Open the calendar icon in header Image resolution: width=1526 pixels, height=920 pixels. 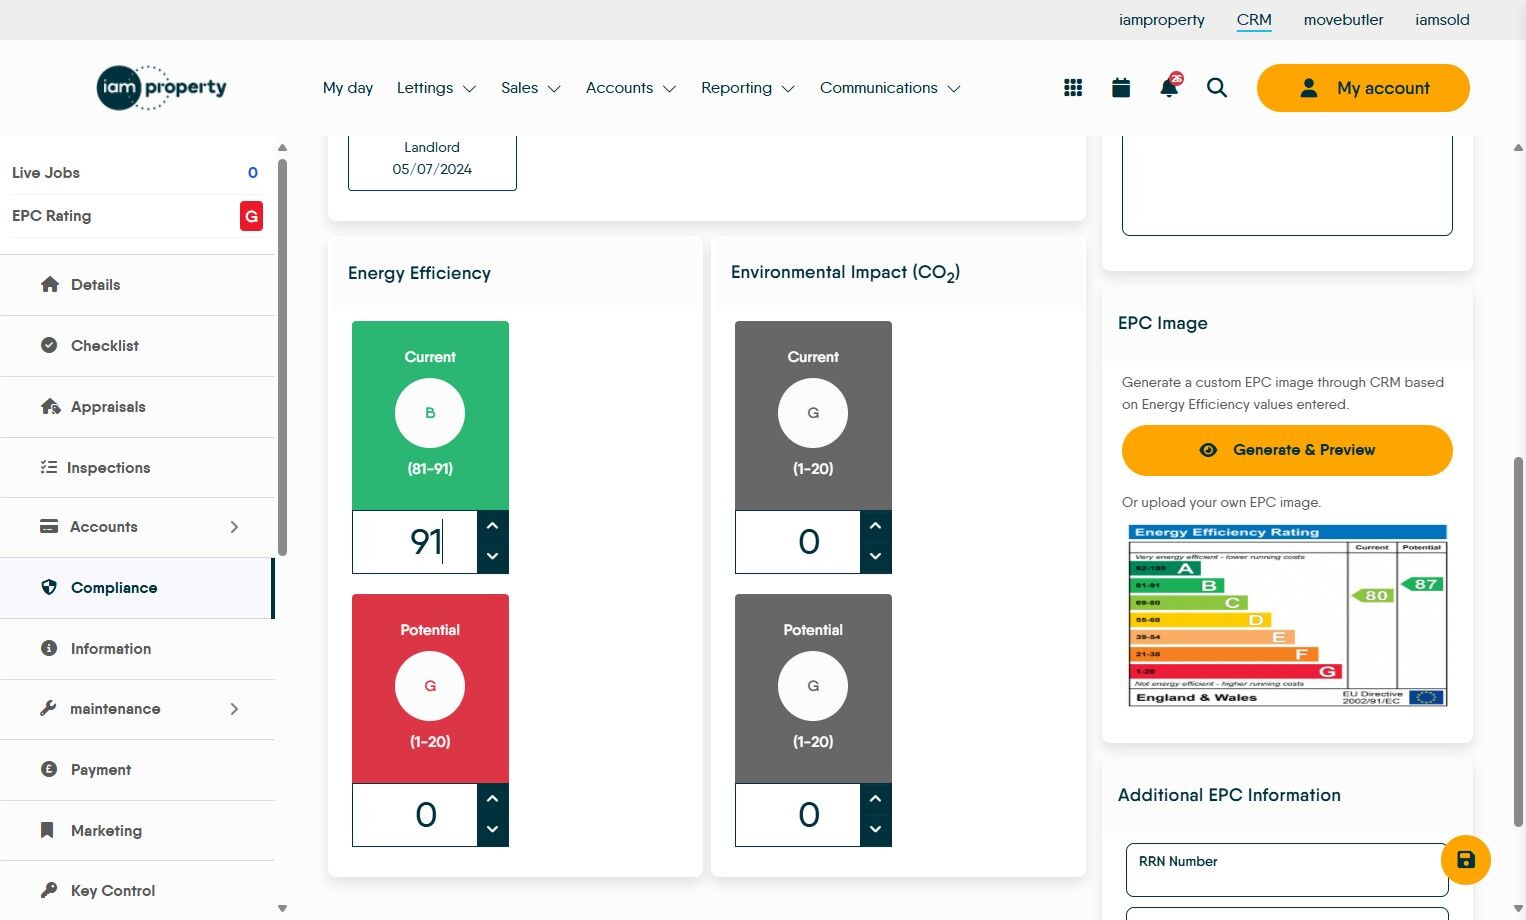pyautogui.click(x=1121, y=88)
